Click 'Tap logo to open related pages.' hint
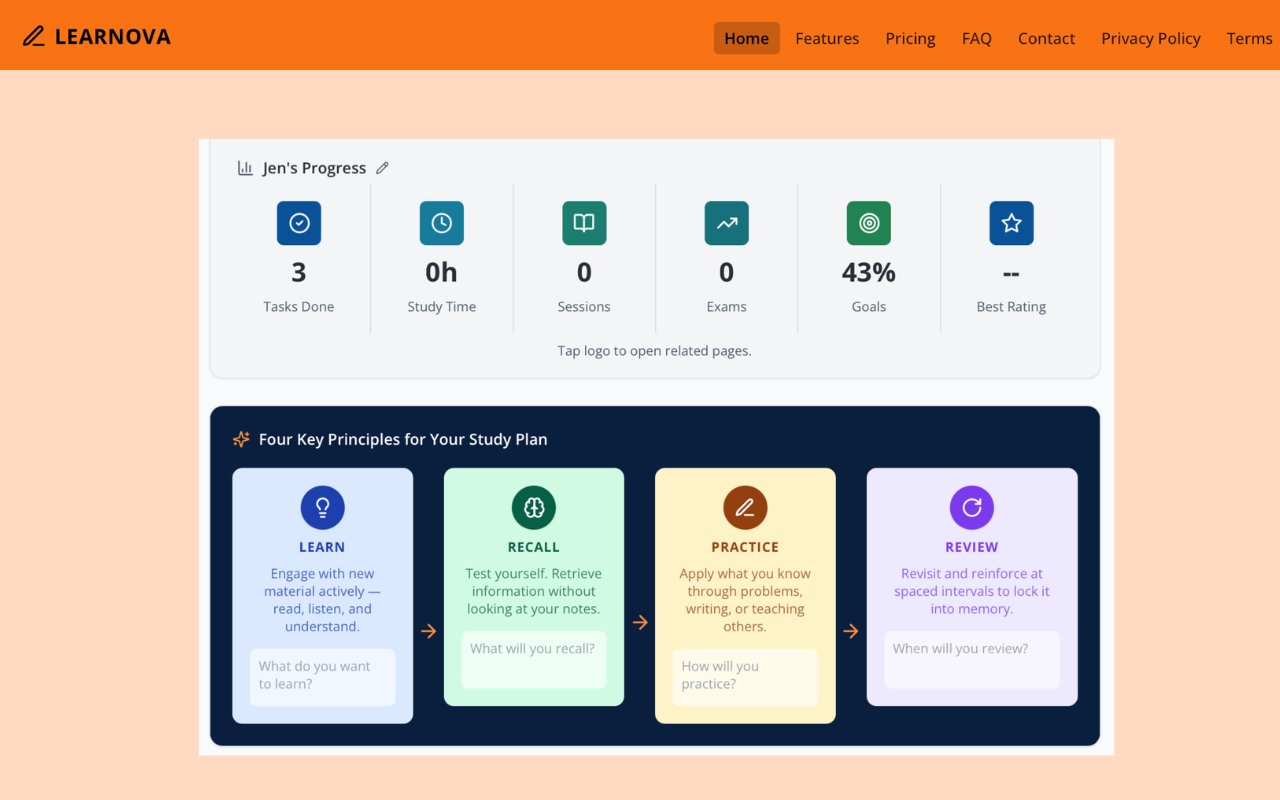This screenshot has height=800, width=1280. [x=655, y=351]
